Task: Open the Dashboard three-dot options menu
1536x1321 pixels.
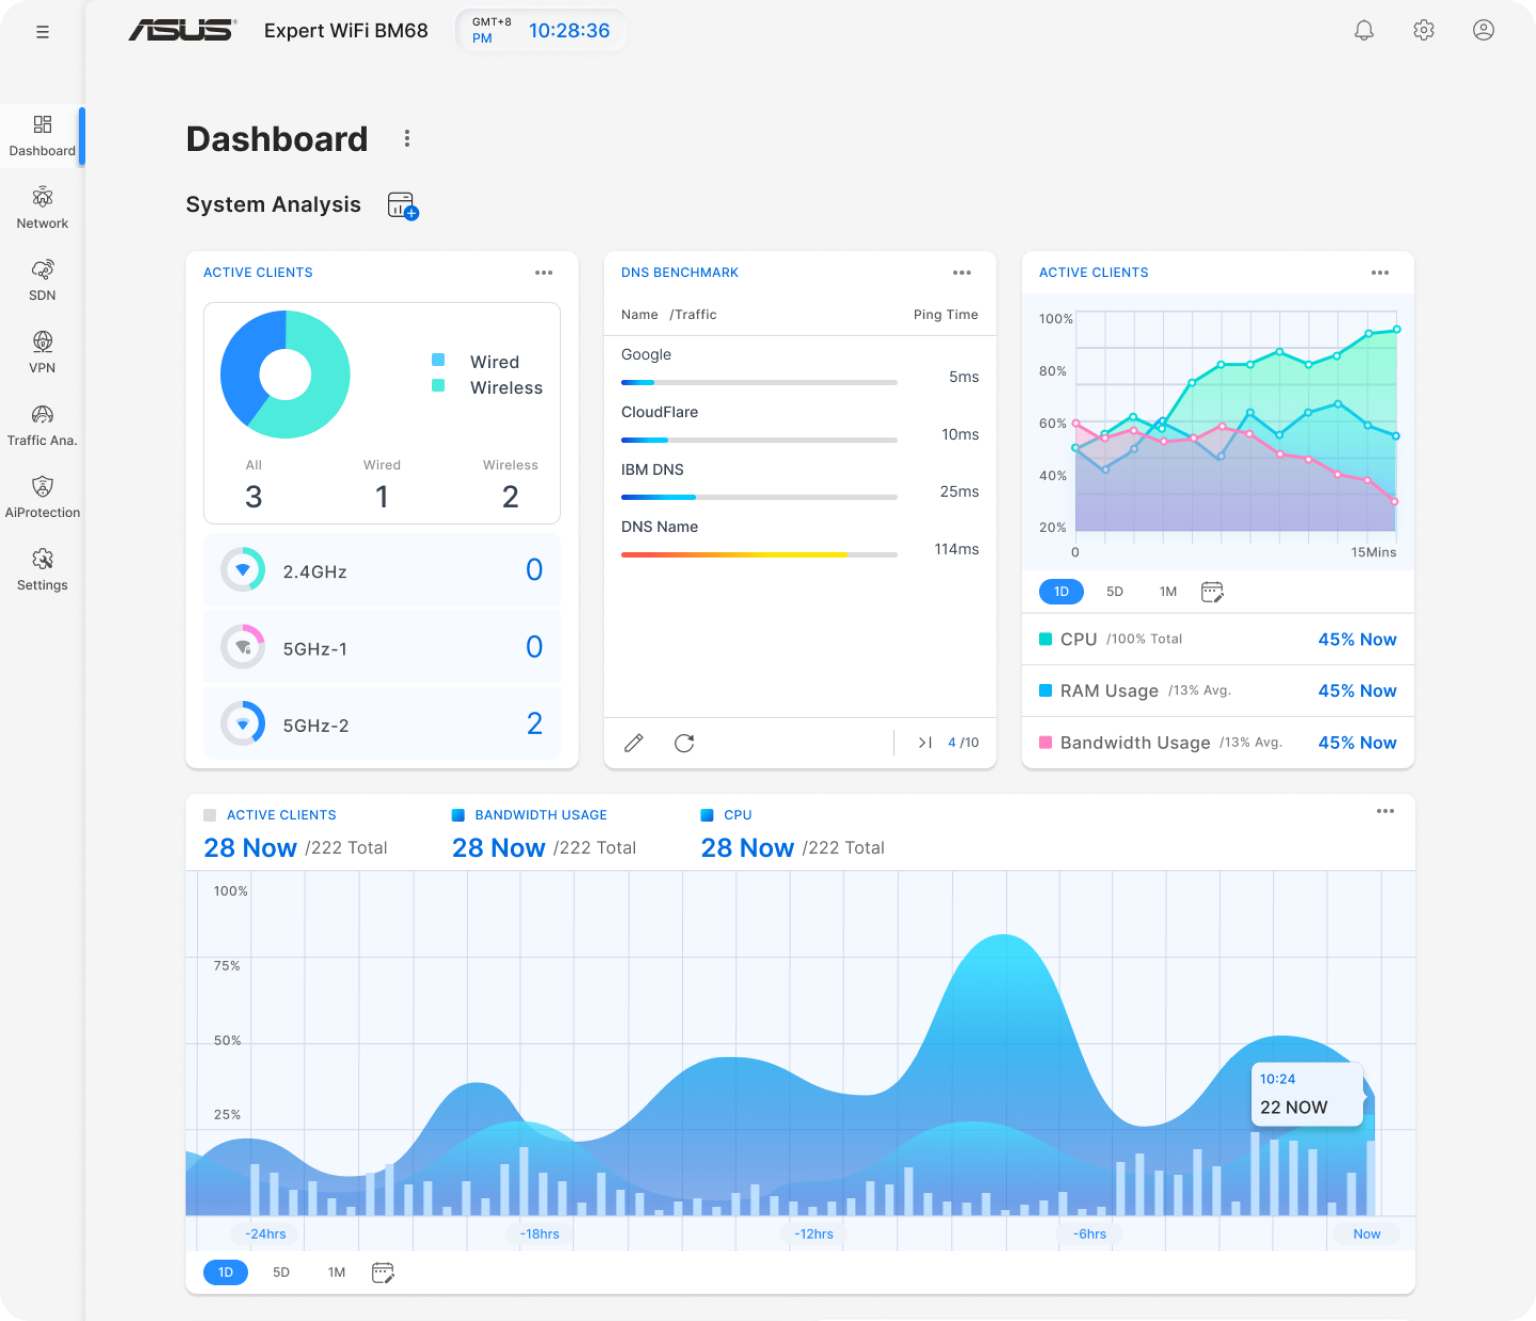Action: click(406, 139)
